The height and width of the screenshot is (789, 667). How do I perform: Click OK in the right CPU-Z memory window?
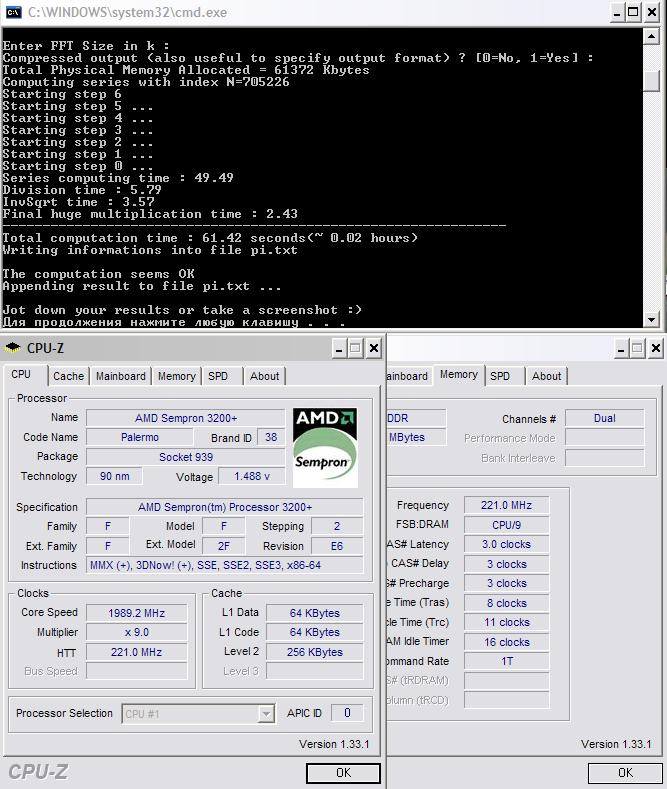coord(625,773)
